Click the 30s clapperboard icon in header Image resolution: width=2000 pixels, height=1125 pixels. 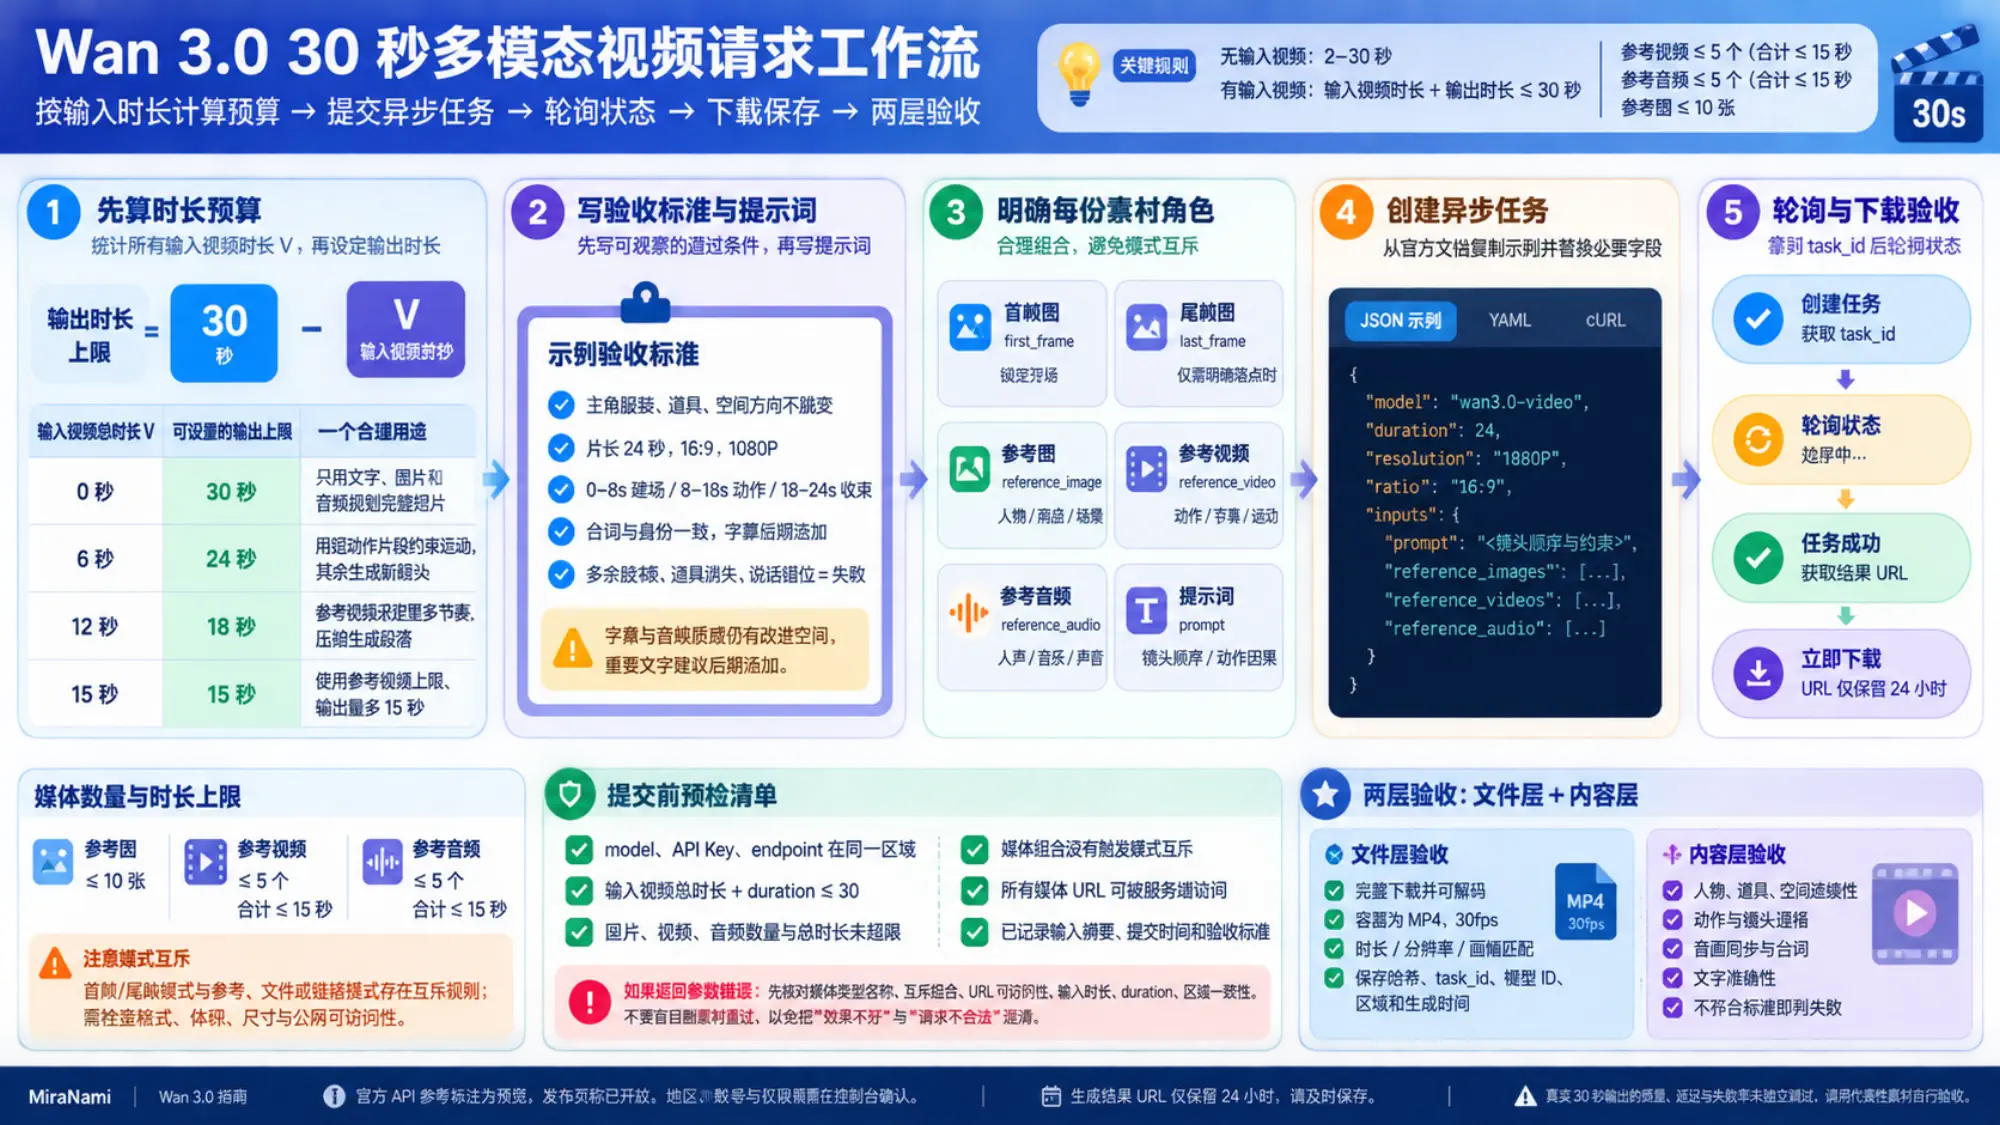tap(1938, 86)
